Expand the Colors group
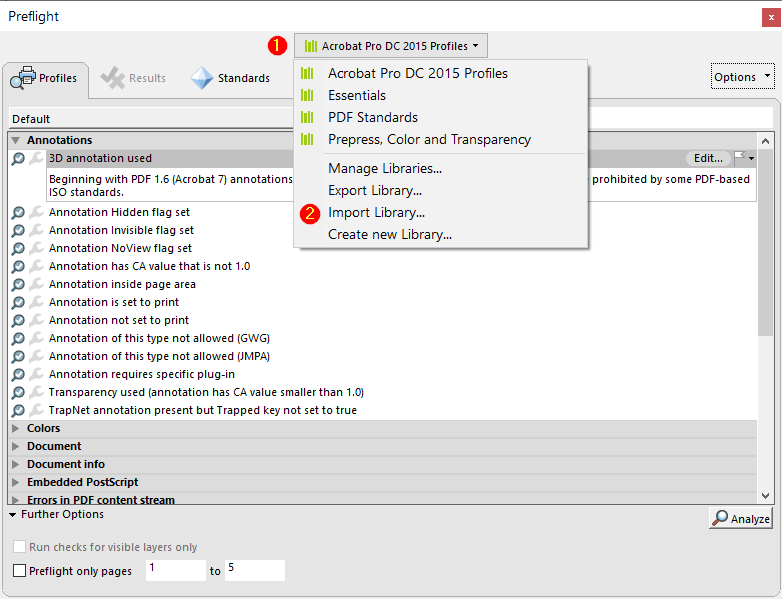The height and width of the screenshot is (599, 782). click(16, 429)
